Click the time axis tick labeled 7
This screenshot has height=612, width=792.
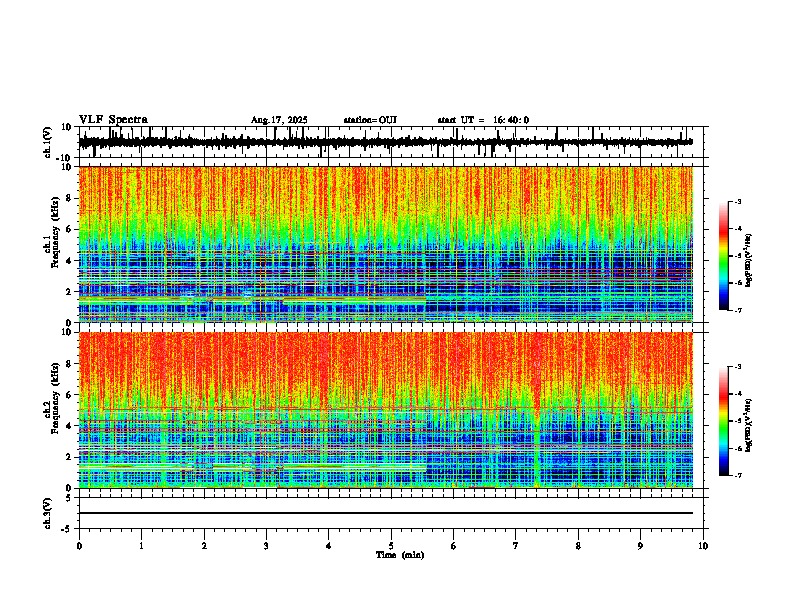[516, 546]
